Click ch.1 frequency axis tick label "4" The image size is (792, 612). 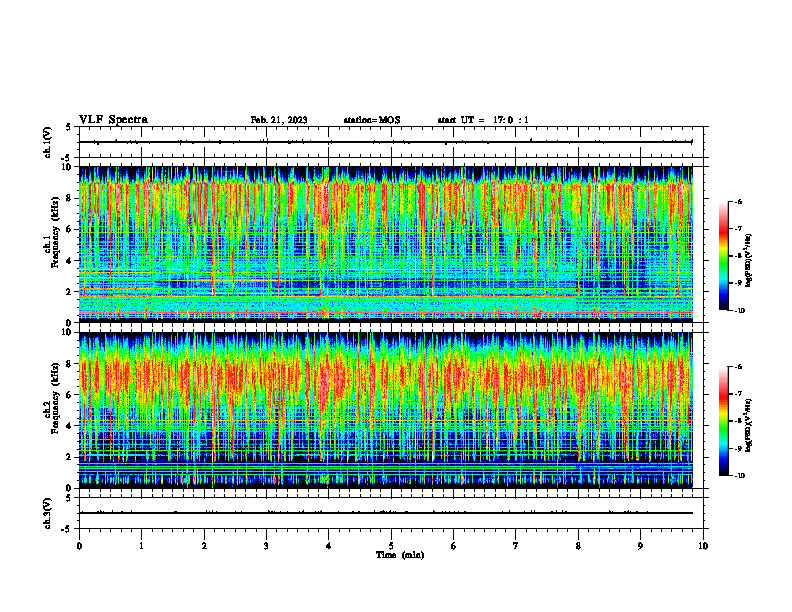[x=70, y=261]
